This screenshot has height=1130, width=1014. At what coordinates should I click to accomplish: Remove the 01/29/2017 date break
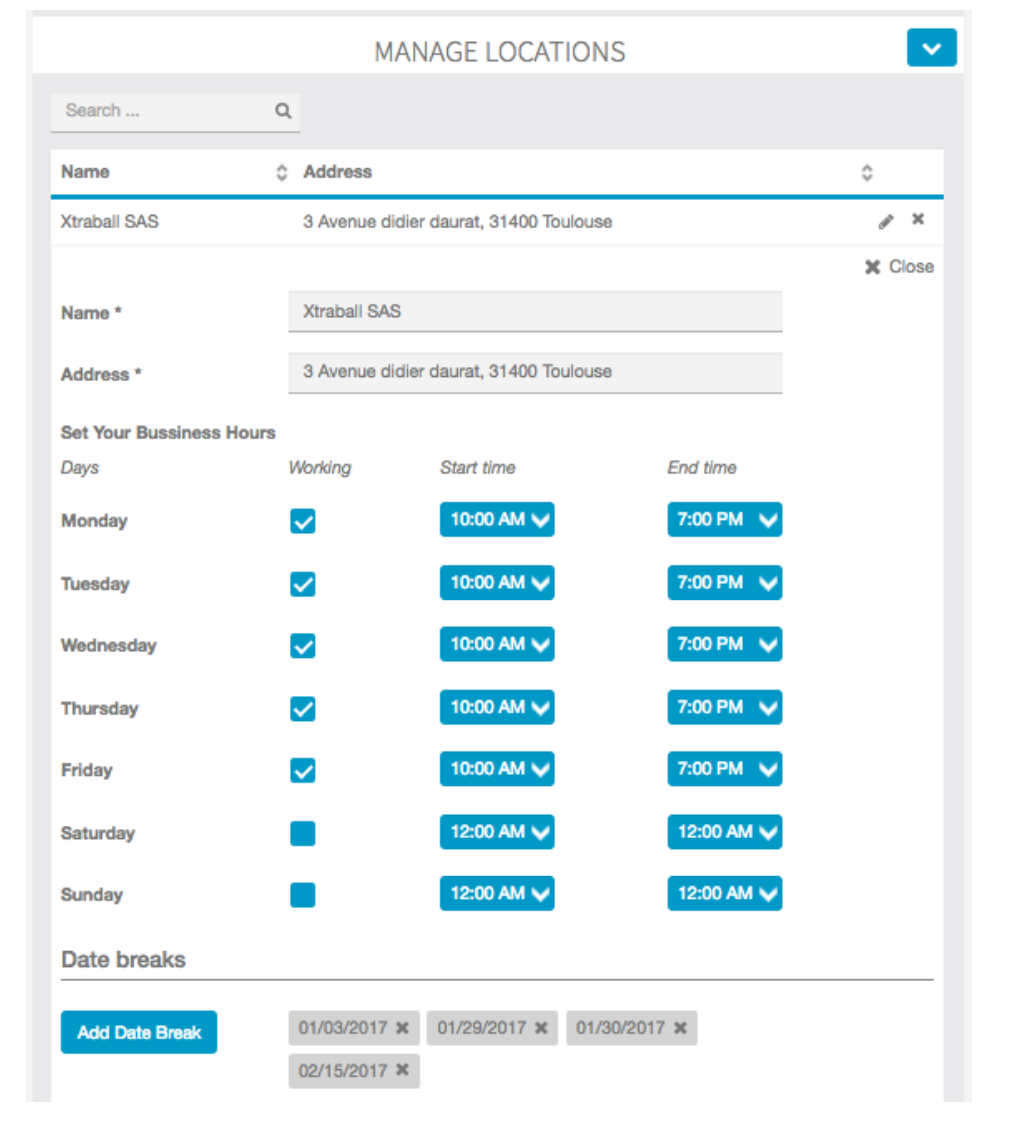coord(541,1028)
